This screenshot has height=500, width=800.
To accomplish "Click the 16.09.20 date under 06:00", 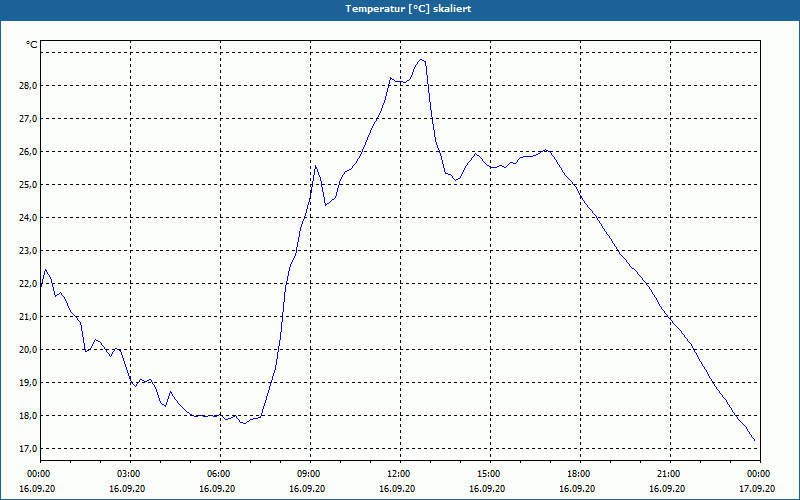I will click(x=217, y=489).
